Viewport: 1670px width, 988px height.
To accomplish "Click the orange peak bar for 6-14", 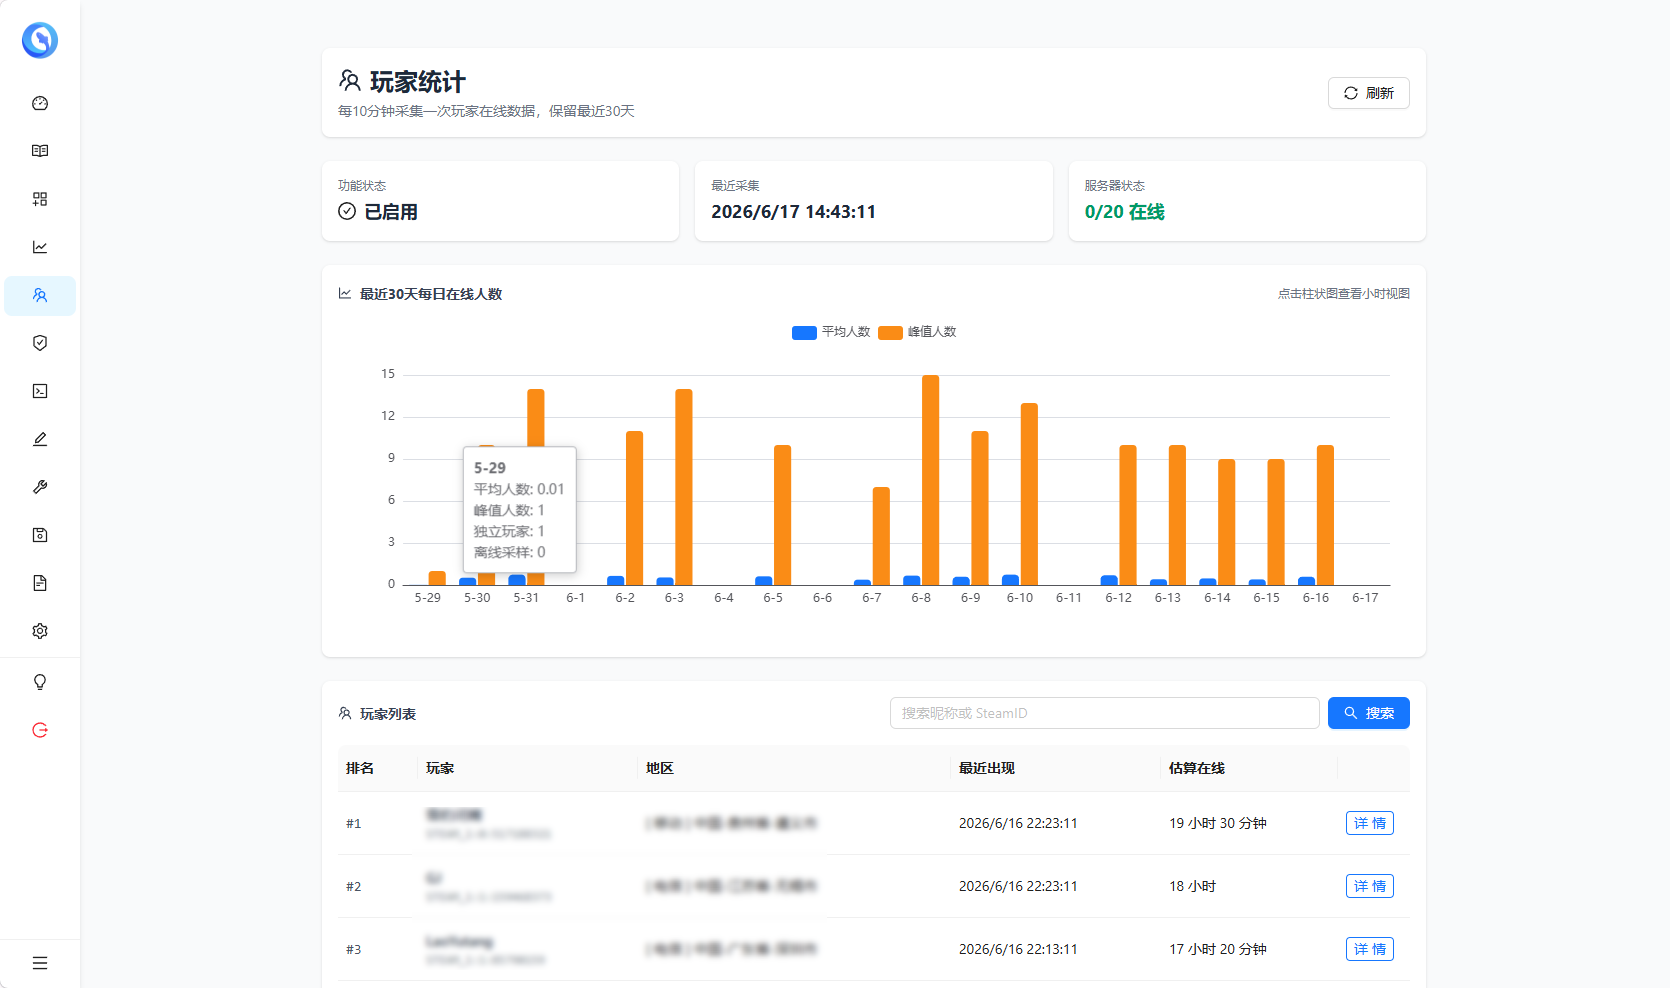I will pyautogui.click(x=1226, y=522).
